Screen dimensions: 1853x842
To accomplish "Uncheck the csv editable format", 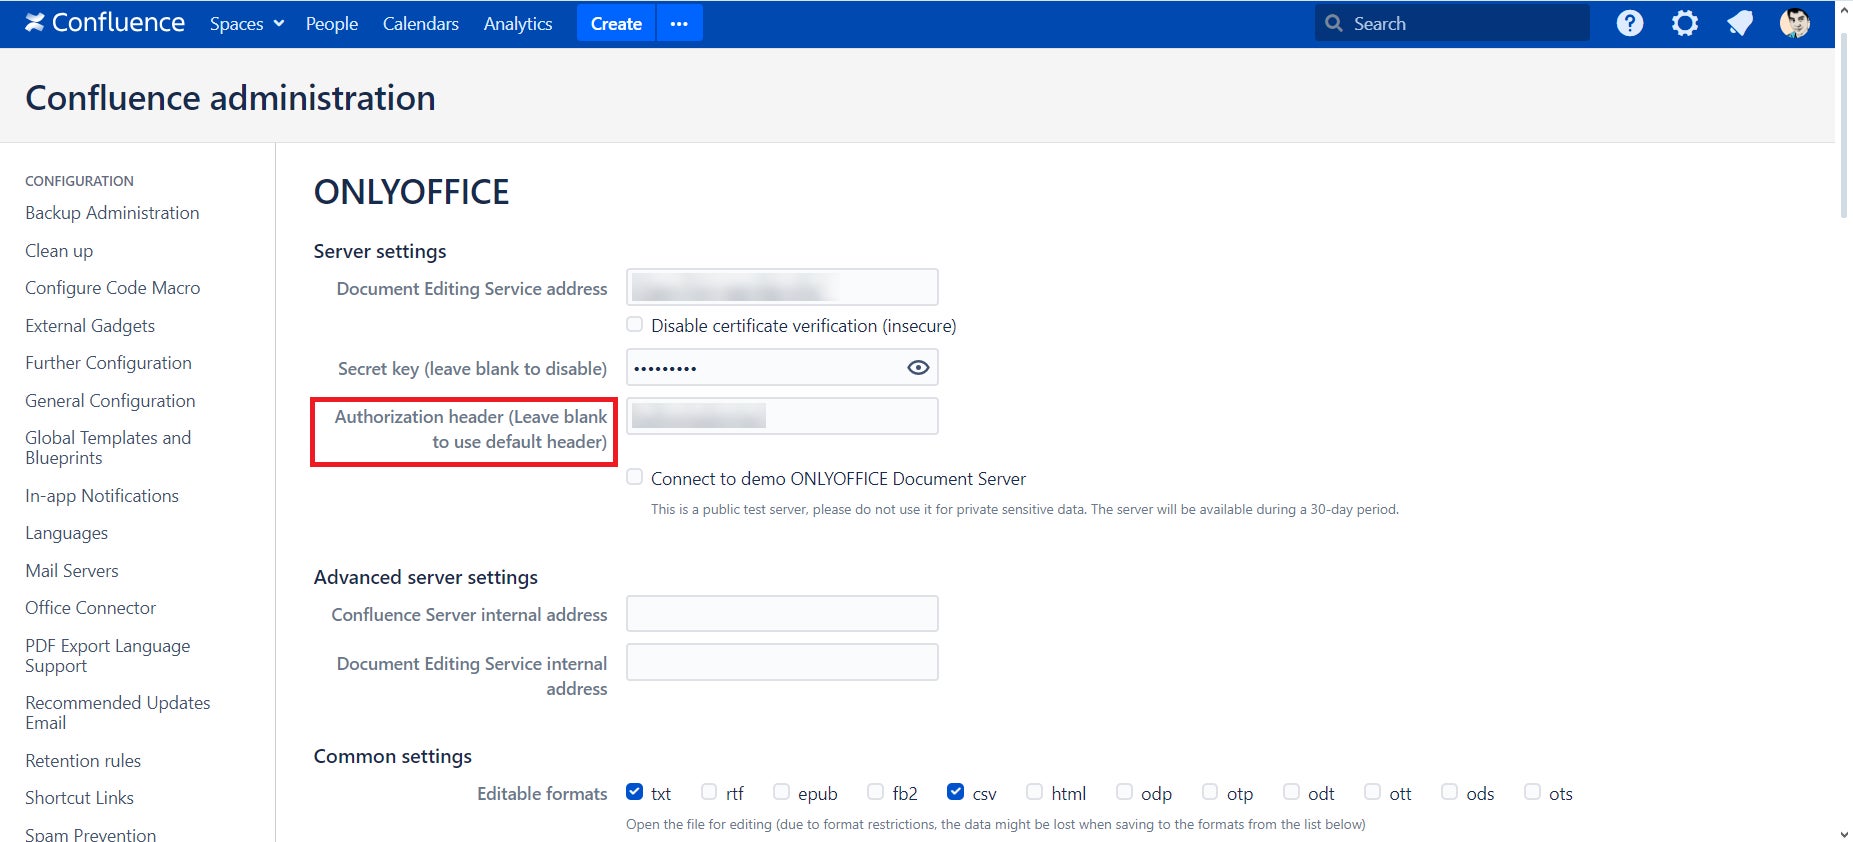I will pos(955,792).
